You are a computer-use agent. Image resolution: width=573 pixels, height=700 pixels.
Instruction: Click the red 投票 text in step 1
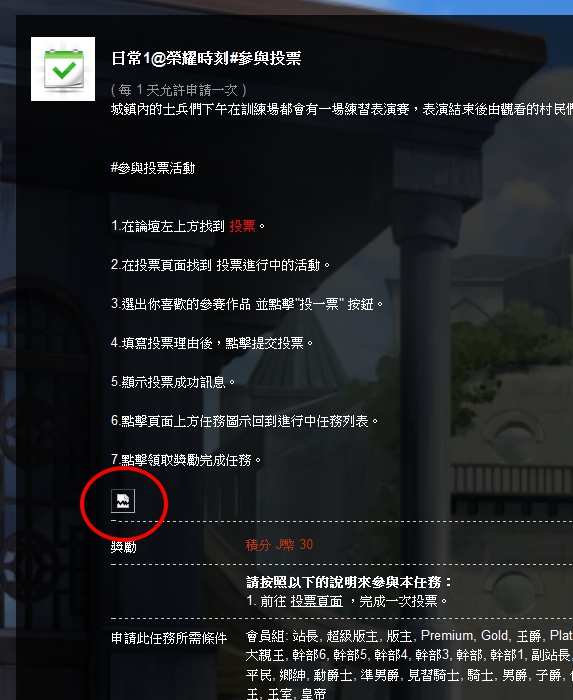tap(242, 226)
